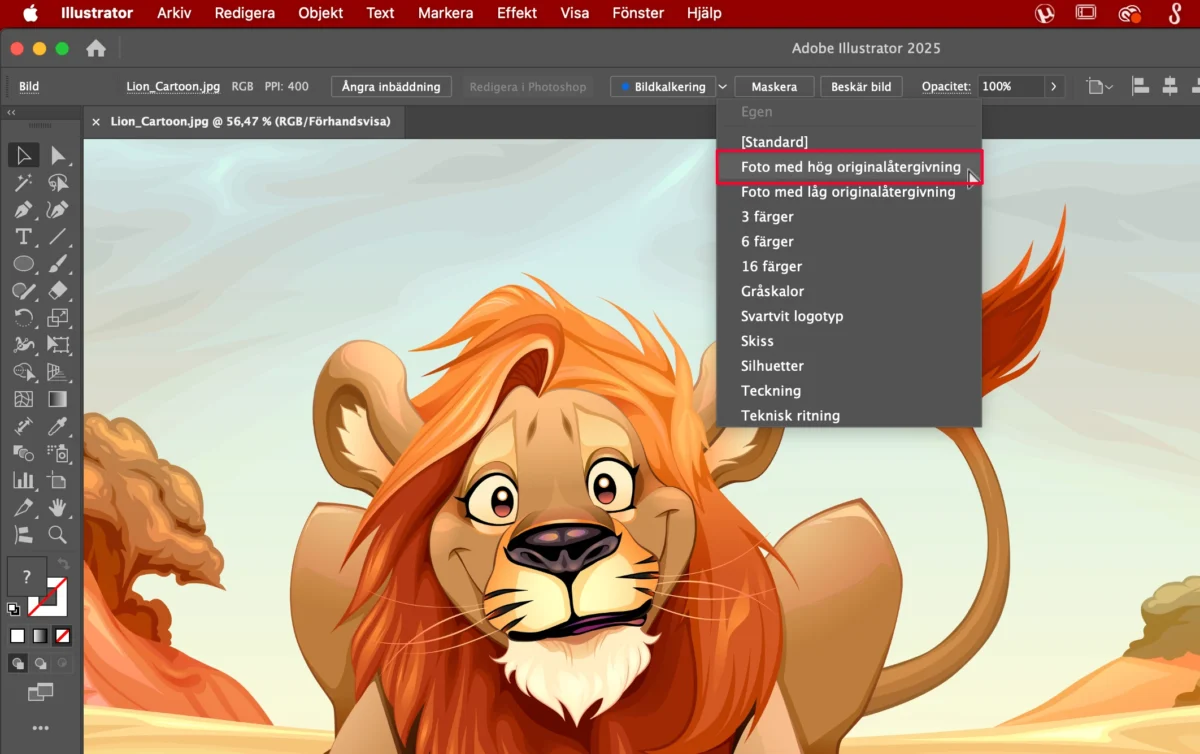Enable Draw Behind mode

[40, 663]
